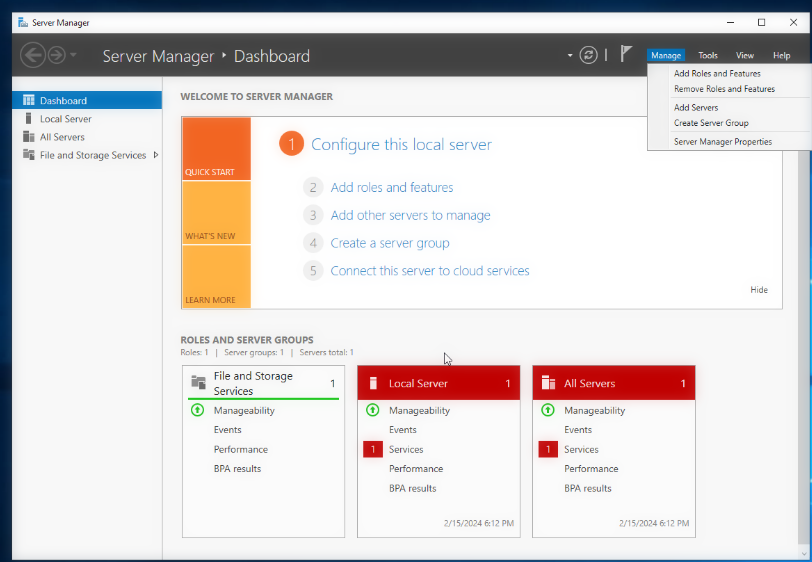Select Local Server in navigation pane
This screenshot has height=562, width=812.
point(87,119)
